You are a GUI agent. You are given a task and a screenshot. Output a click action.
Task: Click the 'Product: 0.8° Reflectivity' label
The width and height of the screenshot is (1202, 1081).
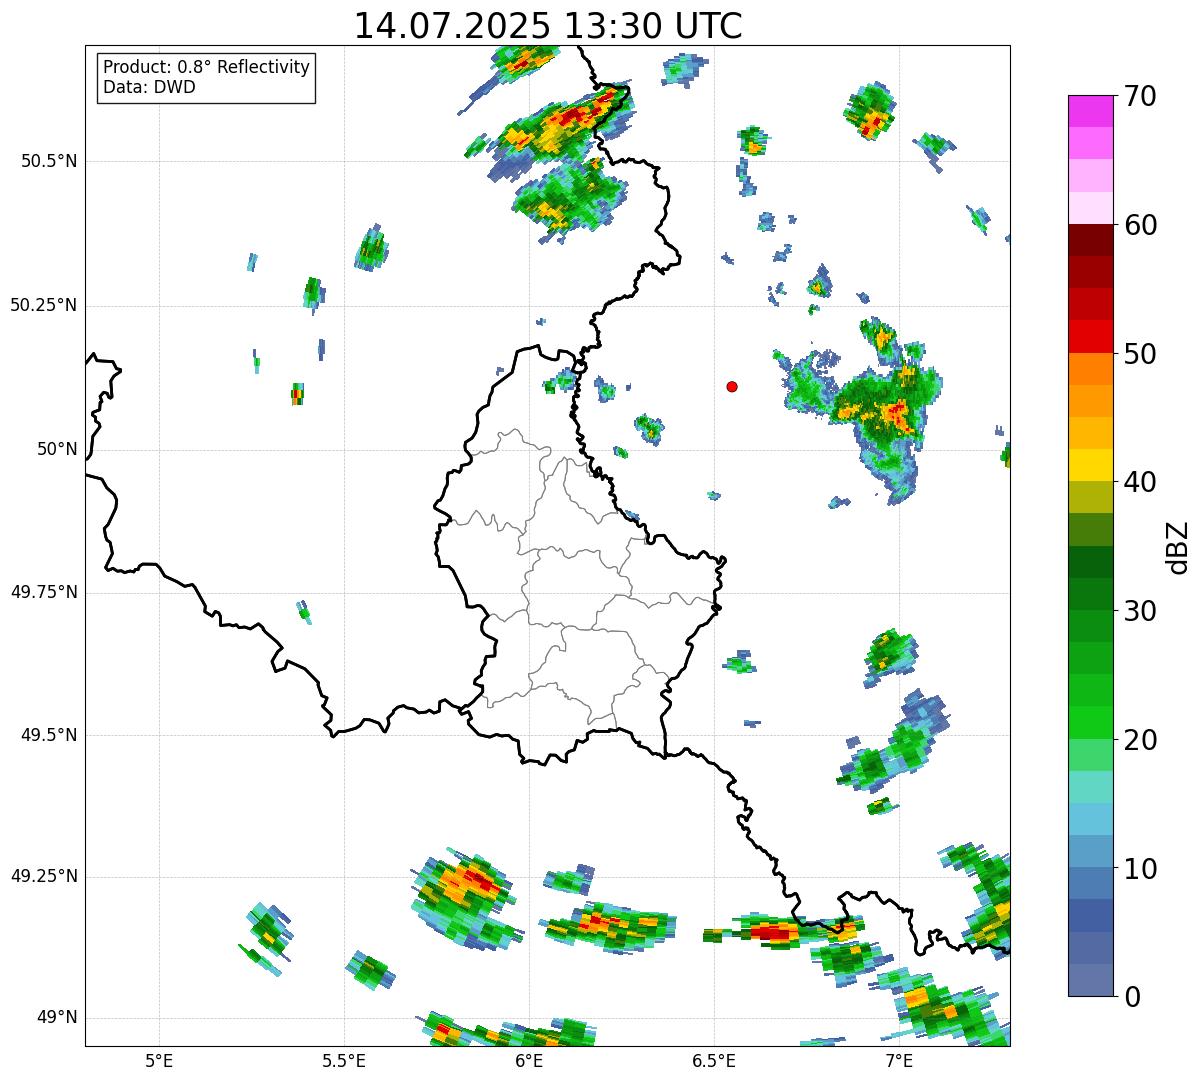[207, 67]
